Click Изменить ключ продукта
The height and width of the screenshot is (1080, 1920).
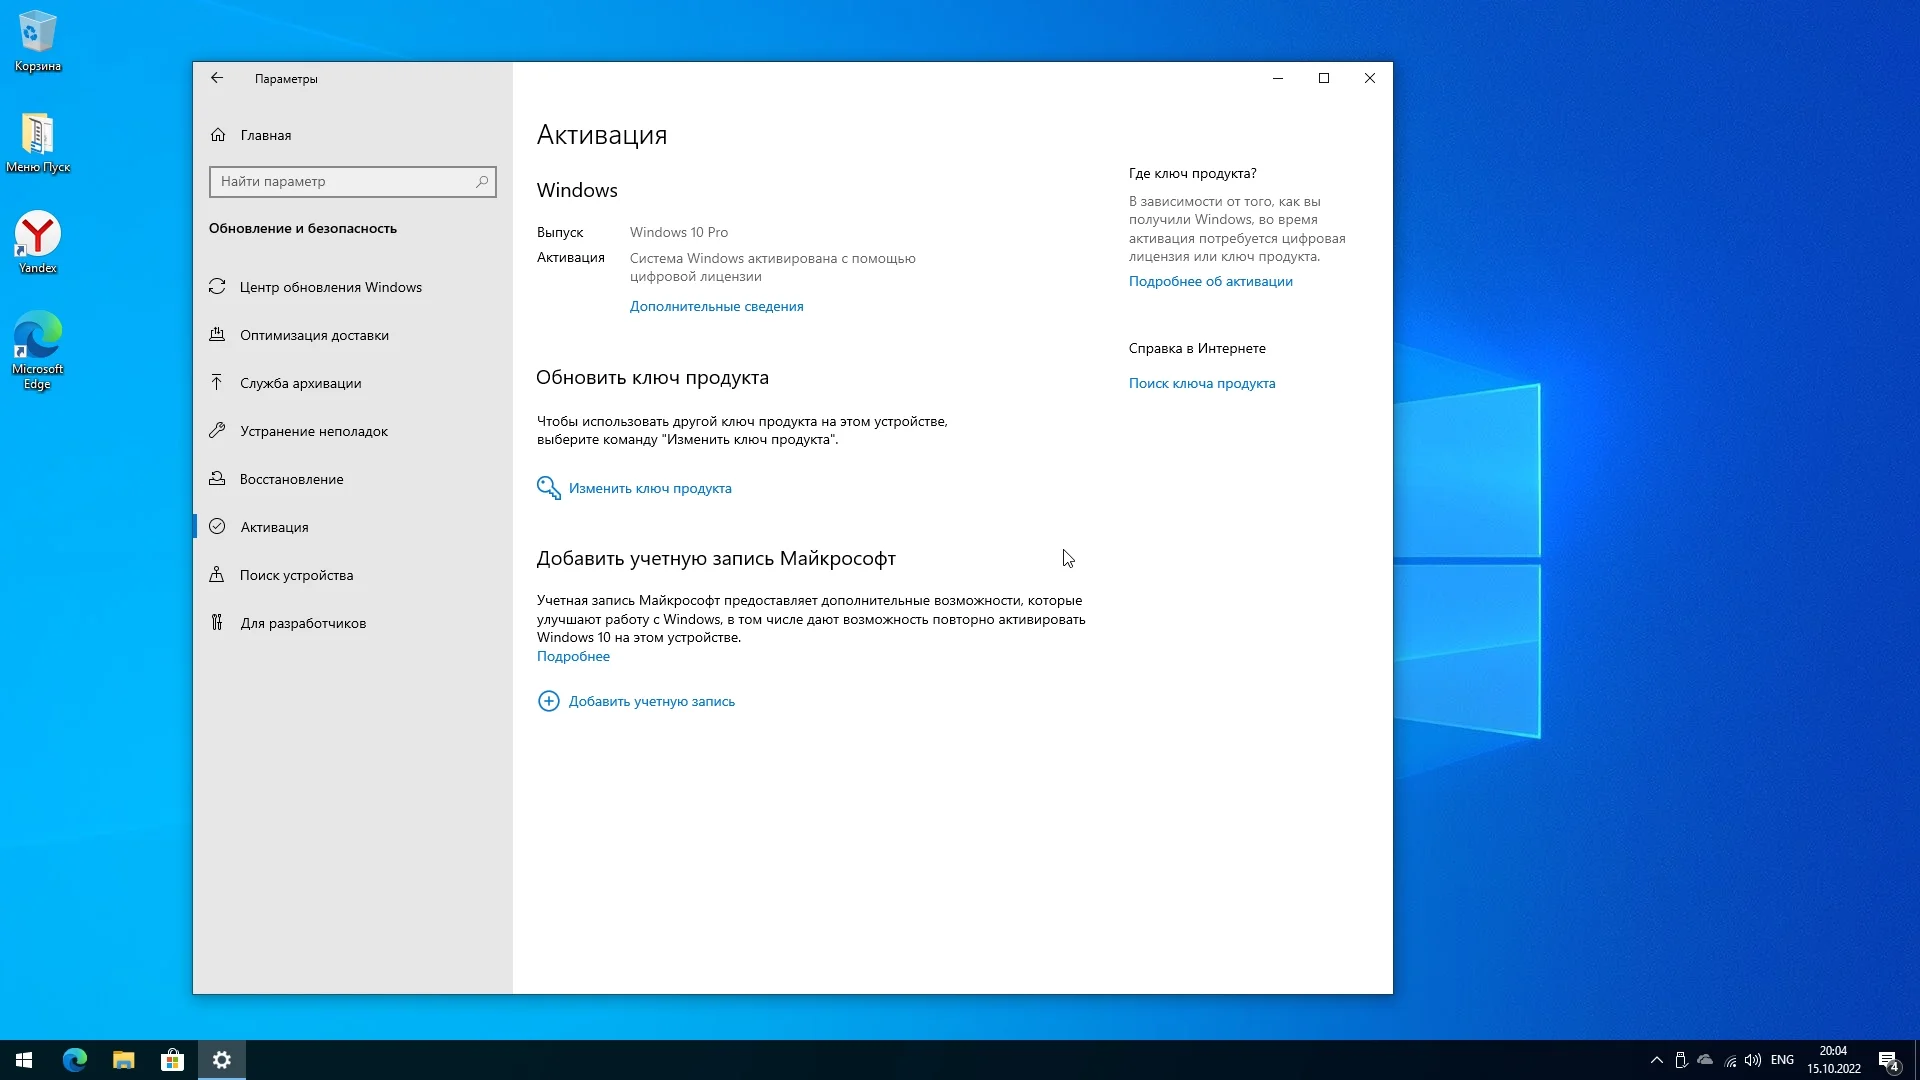649,488
